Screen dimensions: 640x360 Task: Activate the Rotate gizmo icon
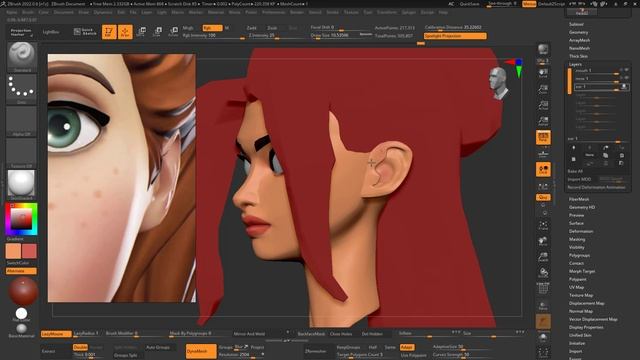173,32
